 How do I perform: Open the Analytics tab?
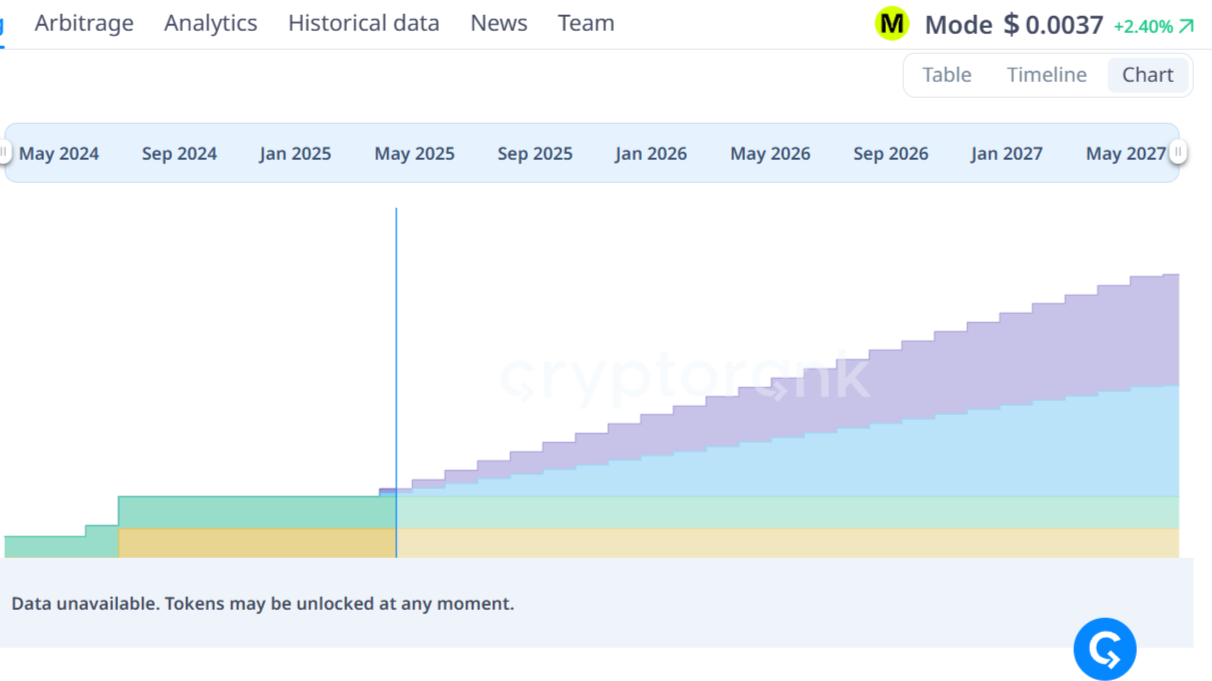coord(210,23)
